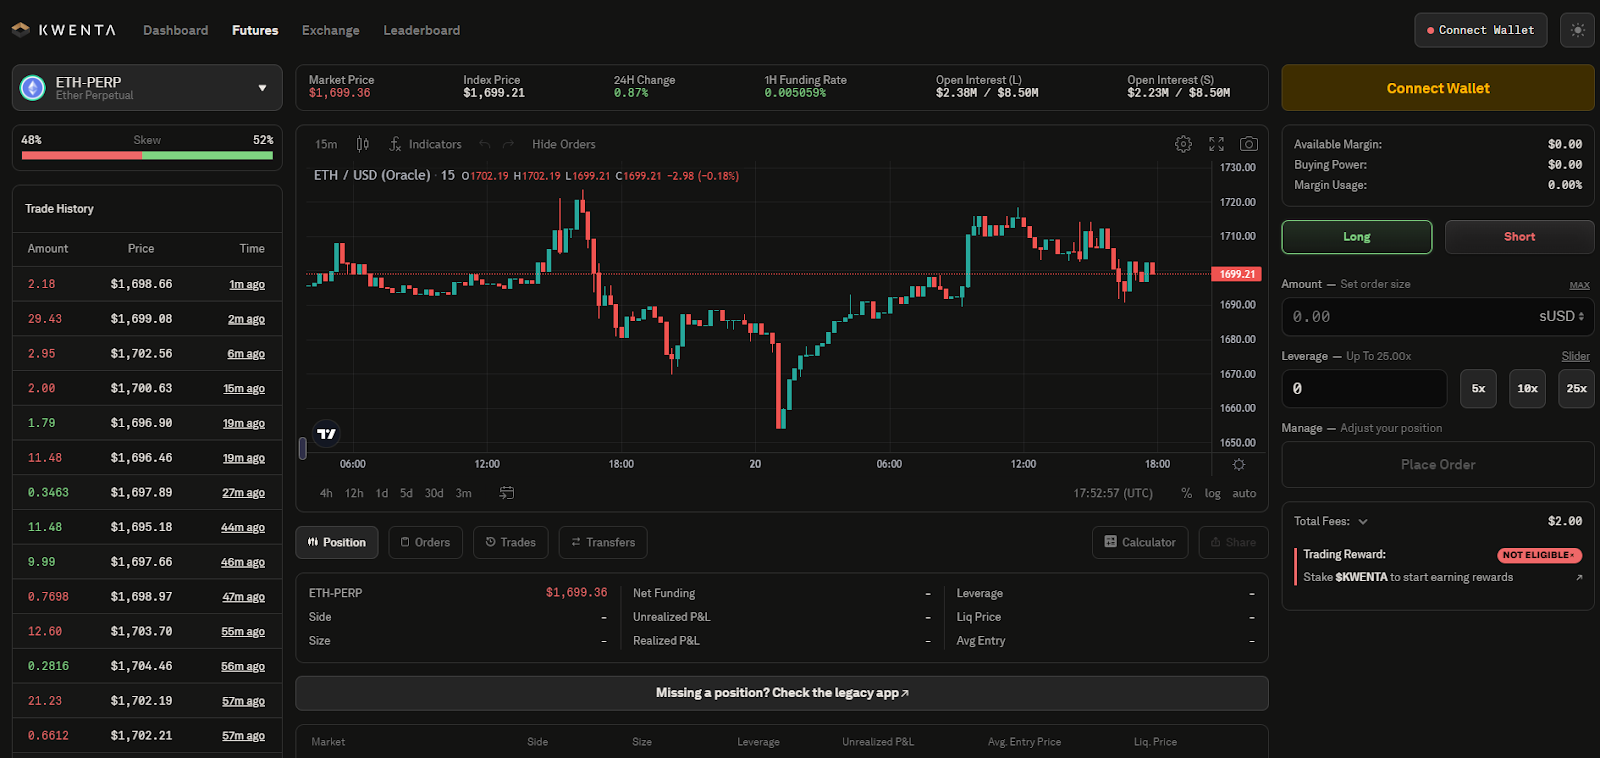Click the yellow Connect Wallet button

pyautogui.click(x=1438, y=88)
